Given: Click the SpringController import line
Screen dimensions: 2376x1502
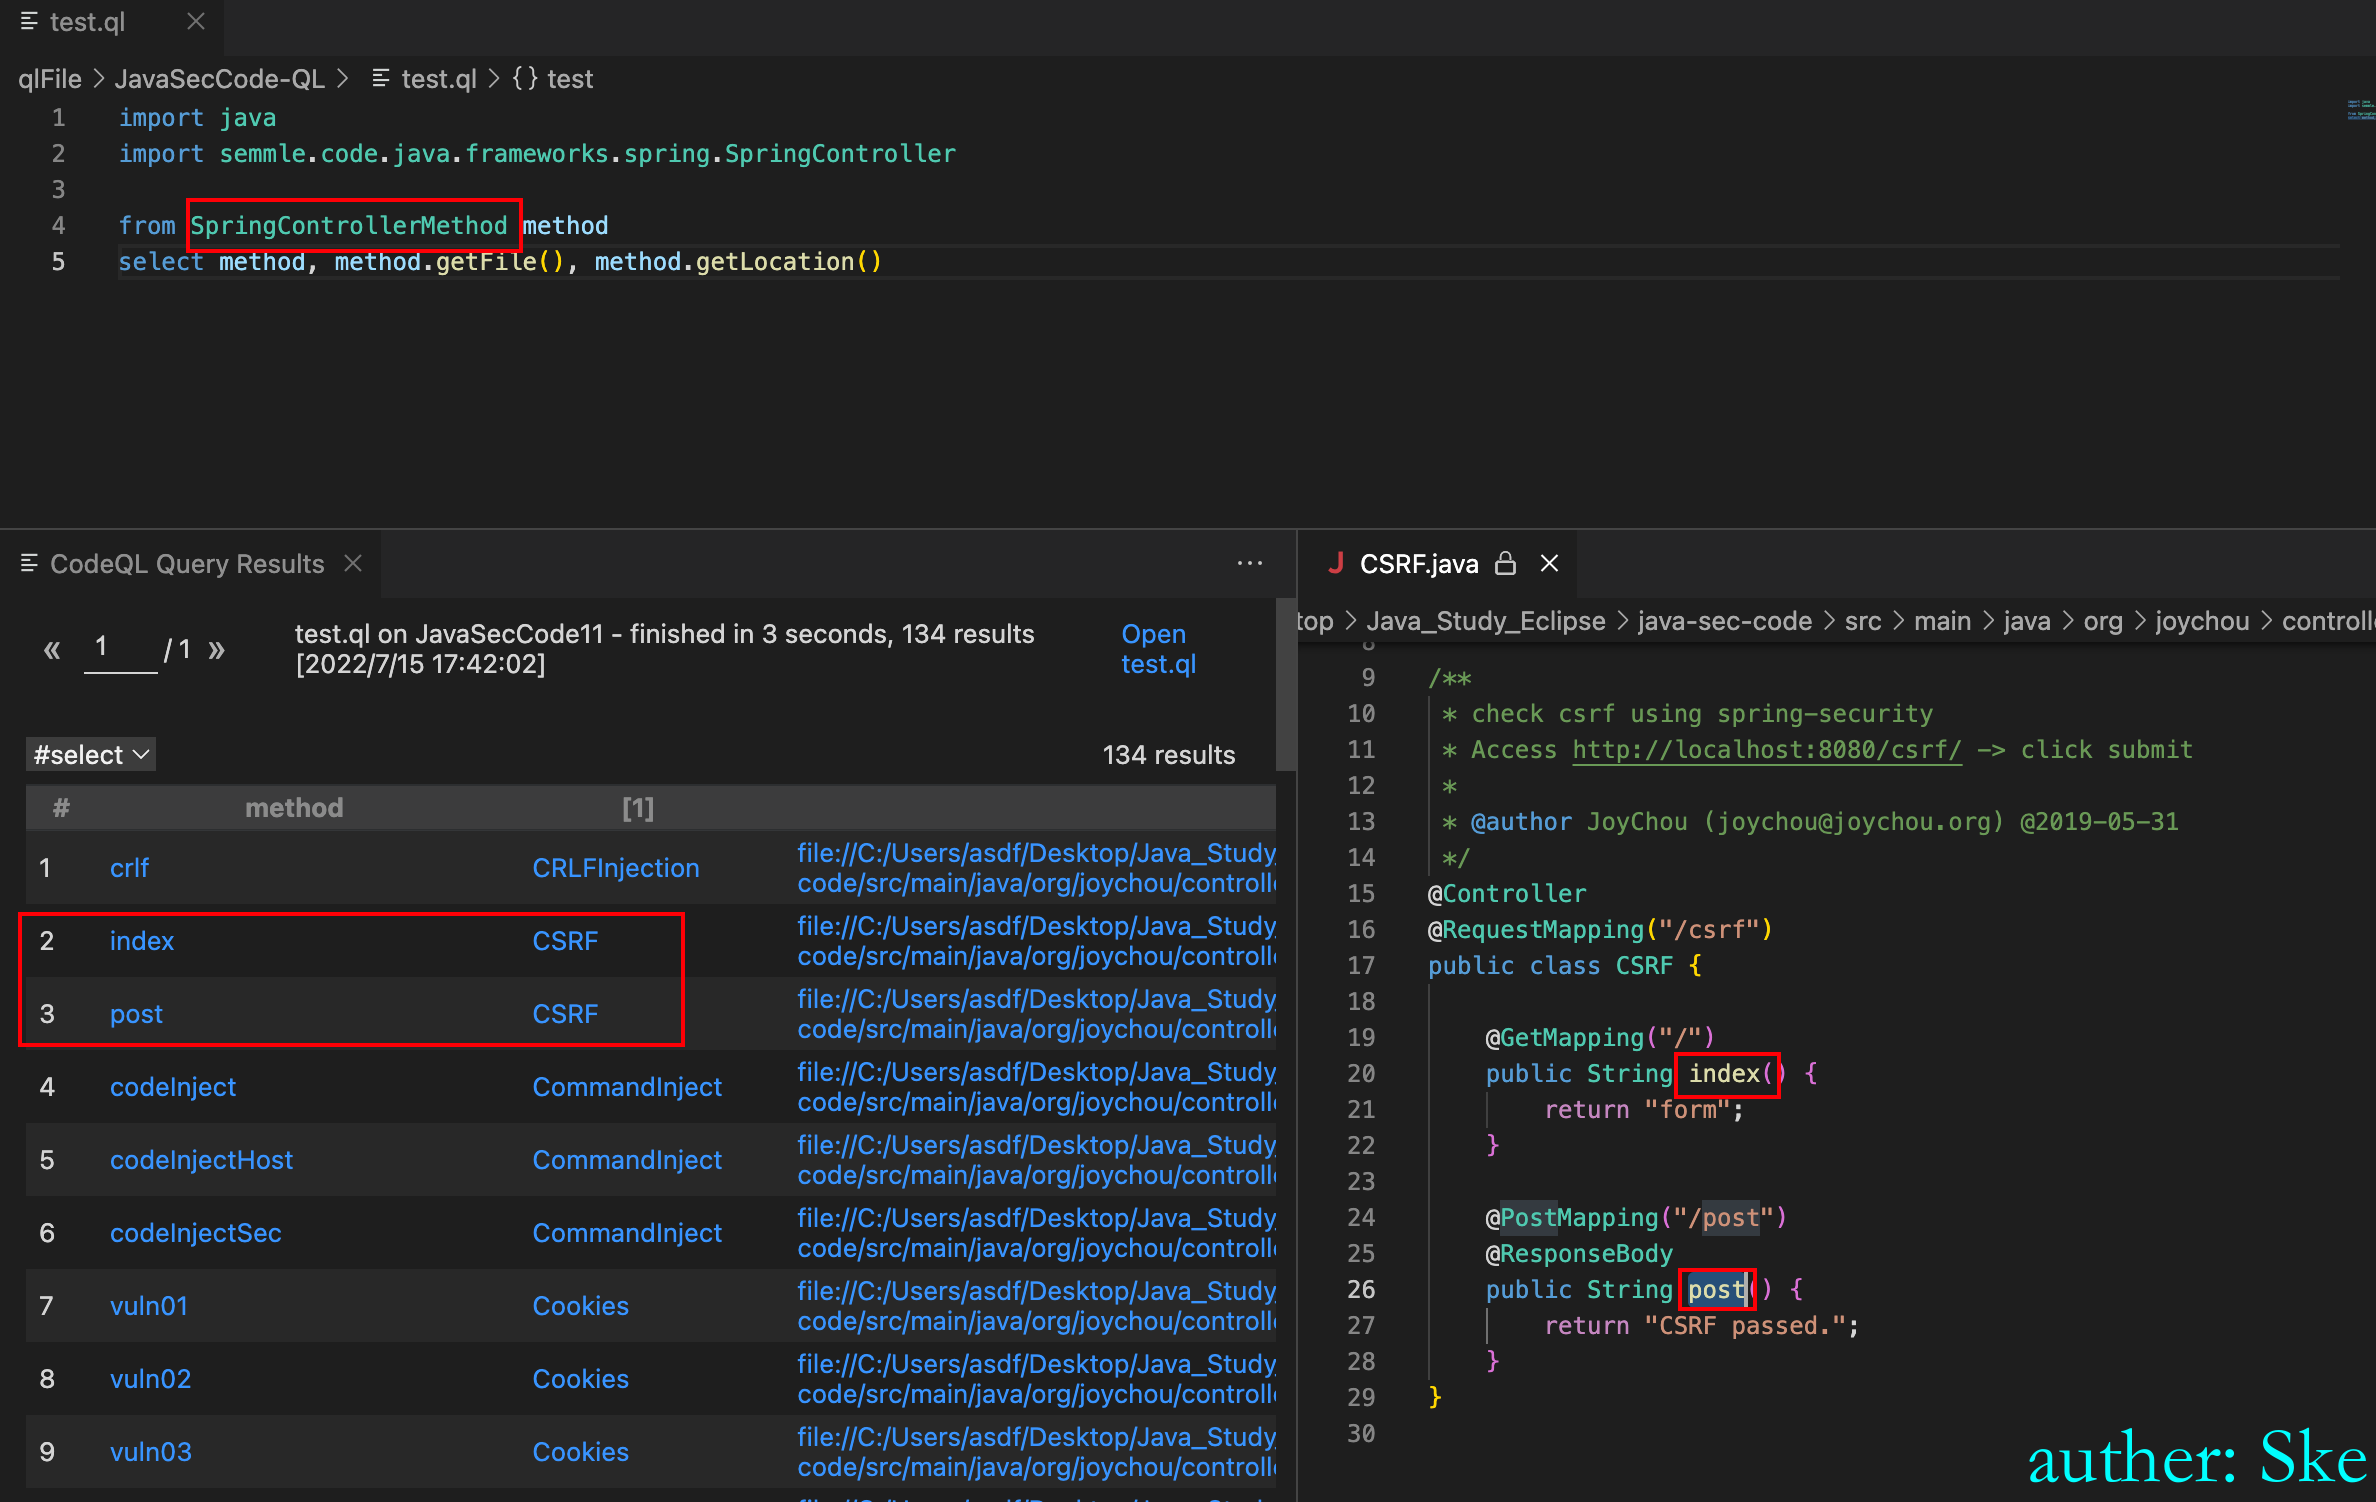Looking at the screenshot, I should tap(538, 154).
